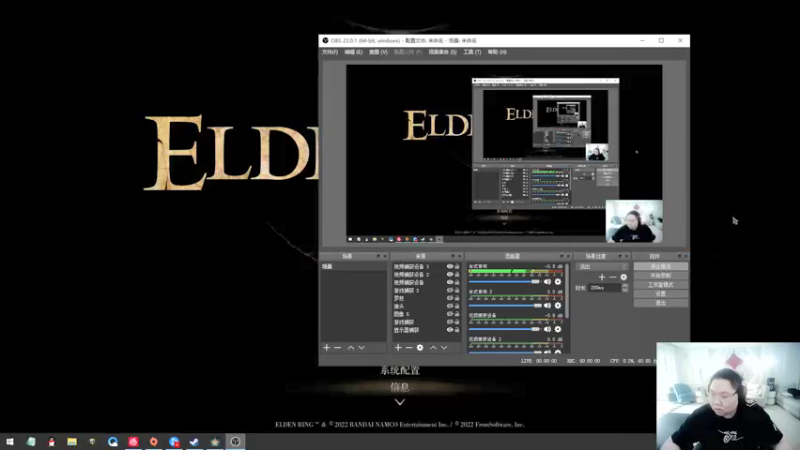Viewport: 800px width, 450px height.
Task: Pop out the Scene Transitions dock panel
Action: 620,256
